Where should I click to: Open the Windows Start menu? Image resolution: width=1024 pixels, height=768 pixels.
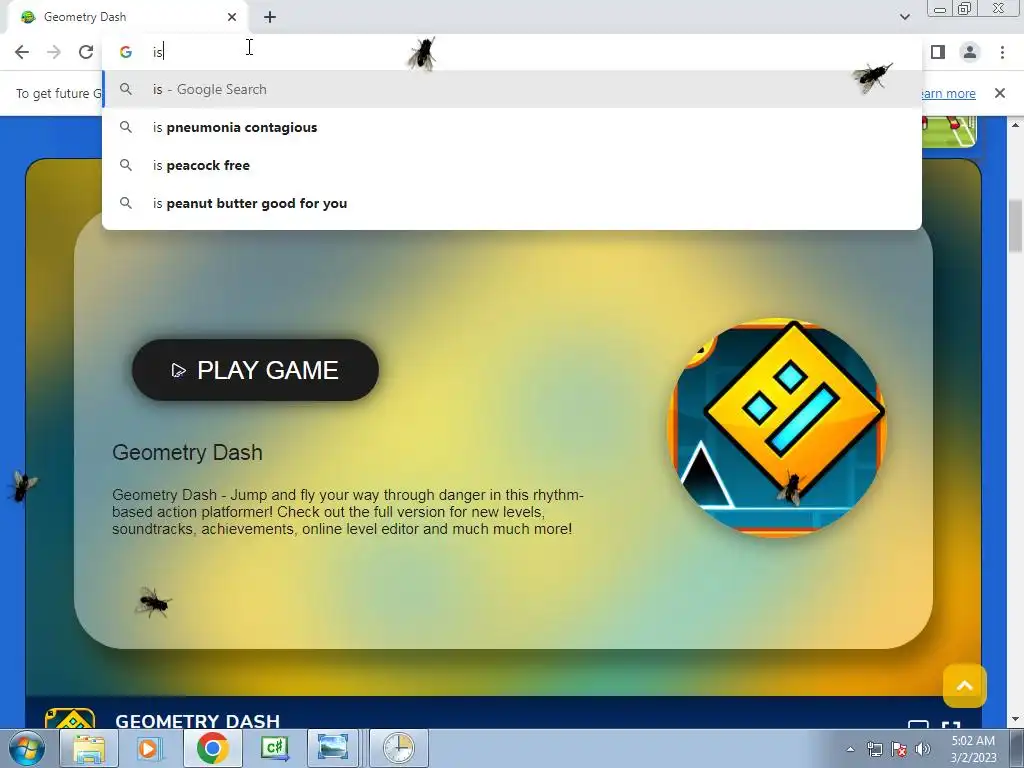click(x=27, y=748)
